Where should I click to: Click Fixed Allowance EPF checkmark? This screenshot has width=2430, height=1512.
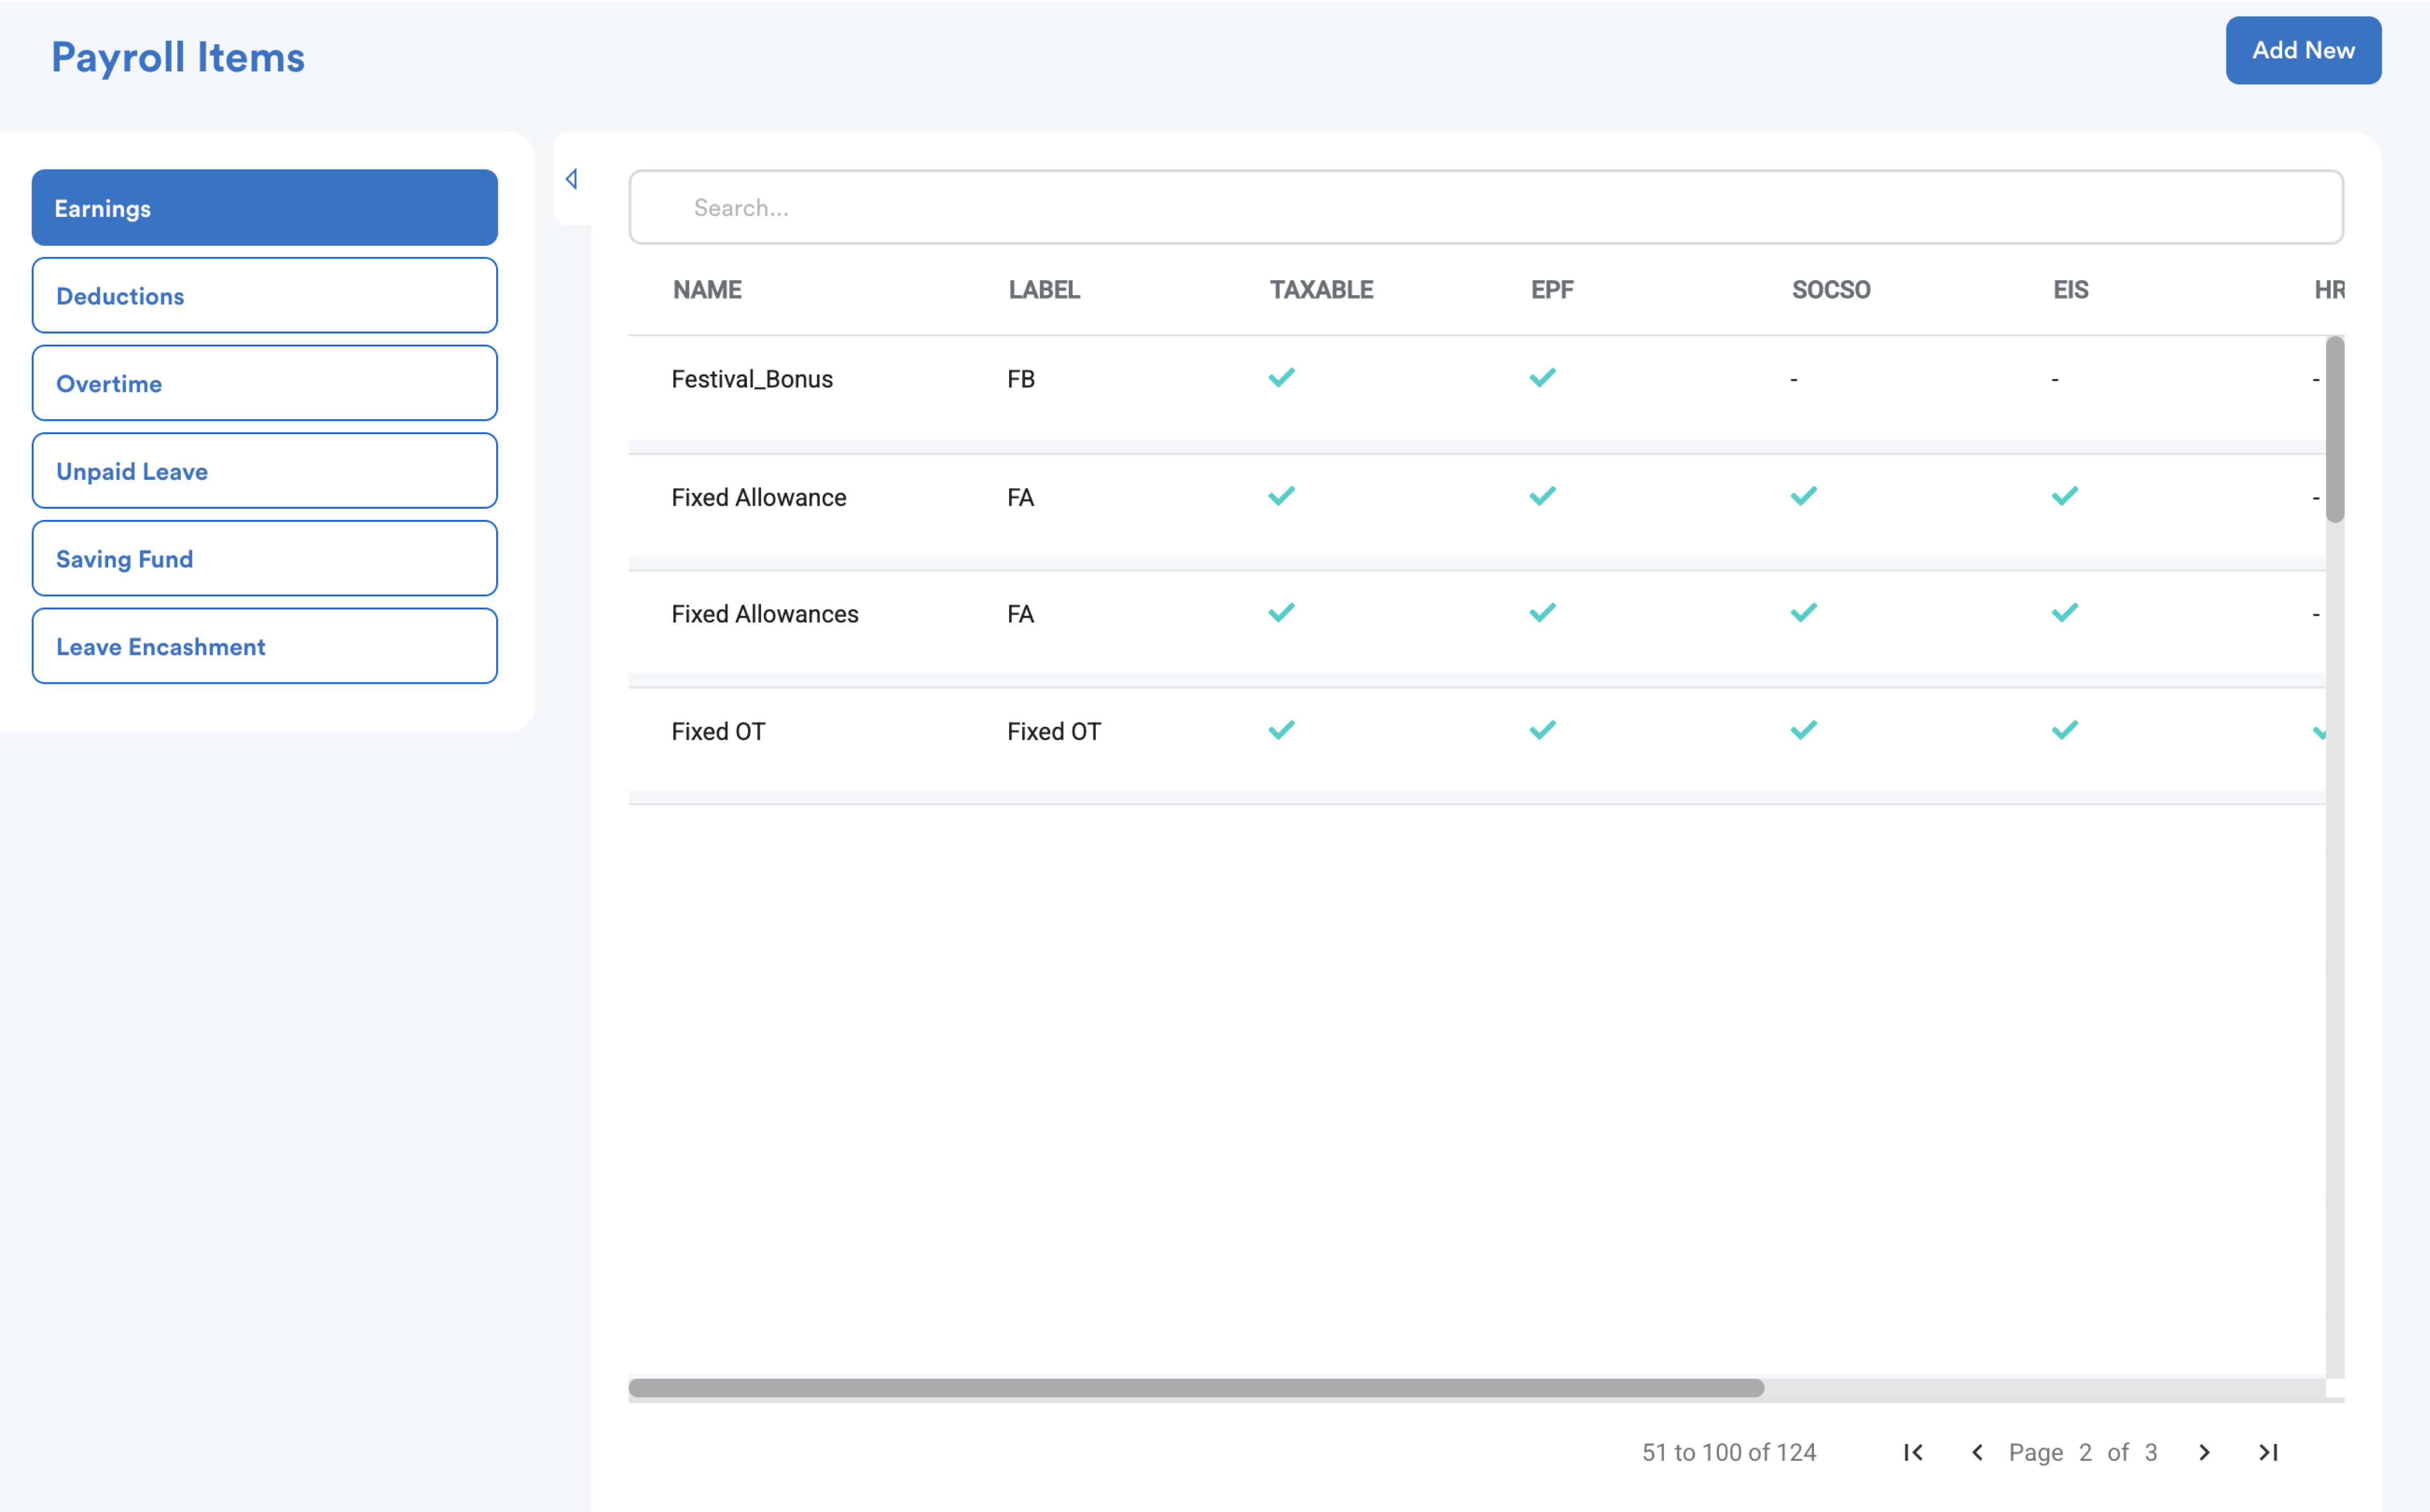click(x=1542, y=496)
